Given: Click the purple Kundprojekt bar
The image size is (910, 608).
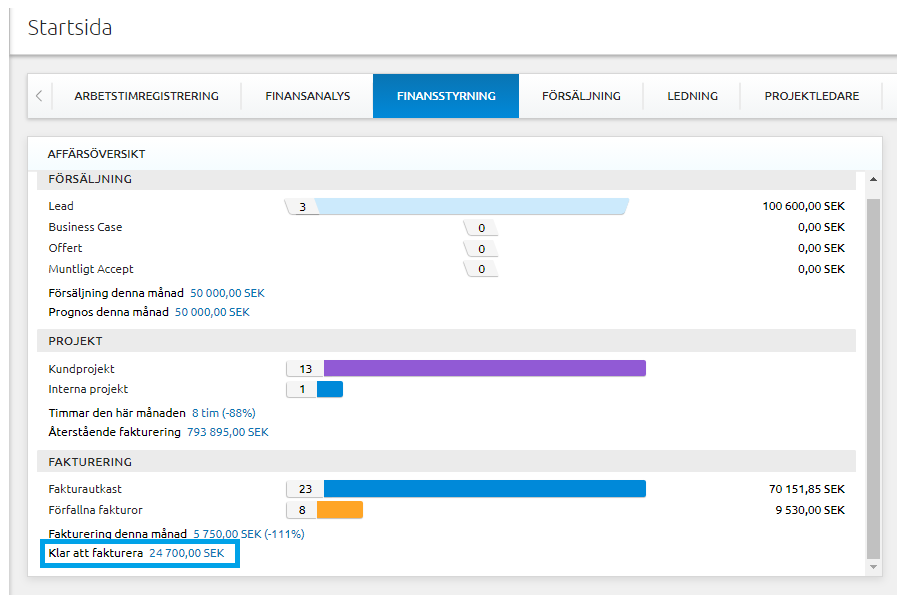Looking at the screenshot, I should coord(485,368).
